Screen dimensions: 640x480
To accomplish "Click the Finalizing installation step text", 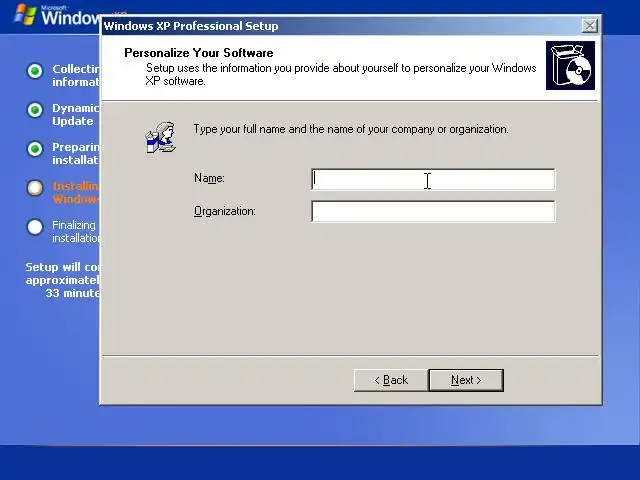I will (x=76, y=231).
